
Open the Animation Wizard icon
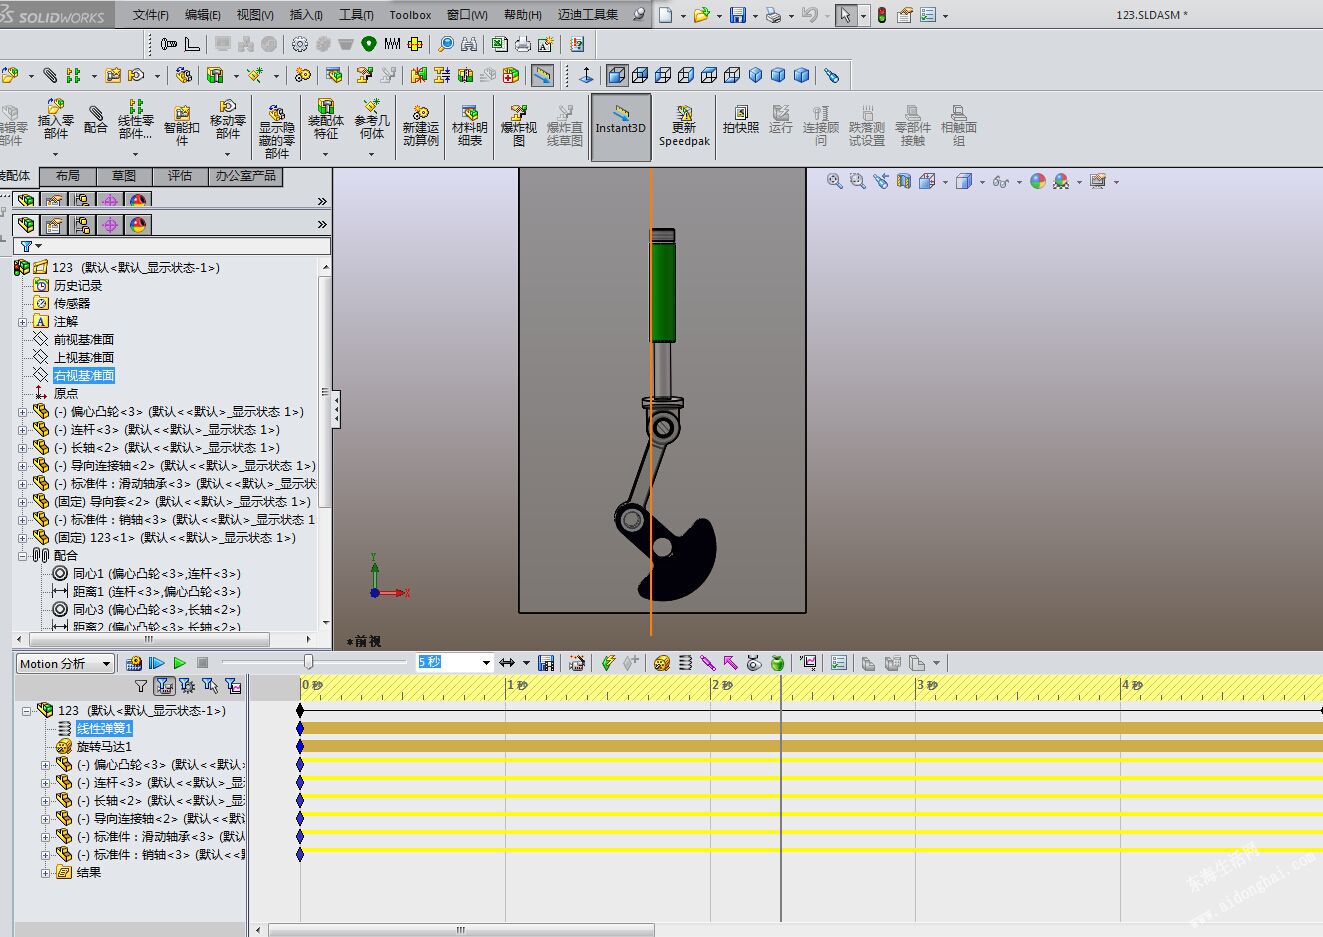(577, 663)
